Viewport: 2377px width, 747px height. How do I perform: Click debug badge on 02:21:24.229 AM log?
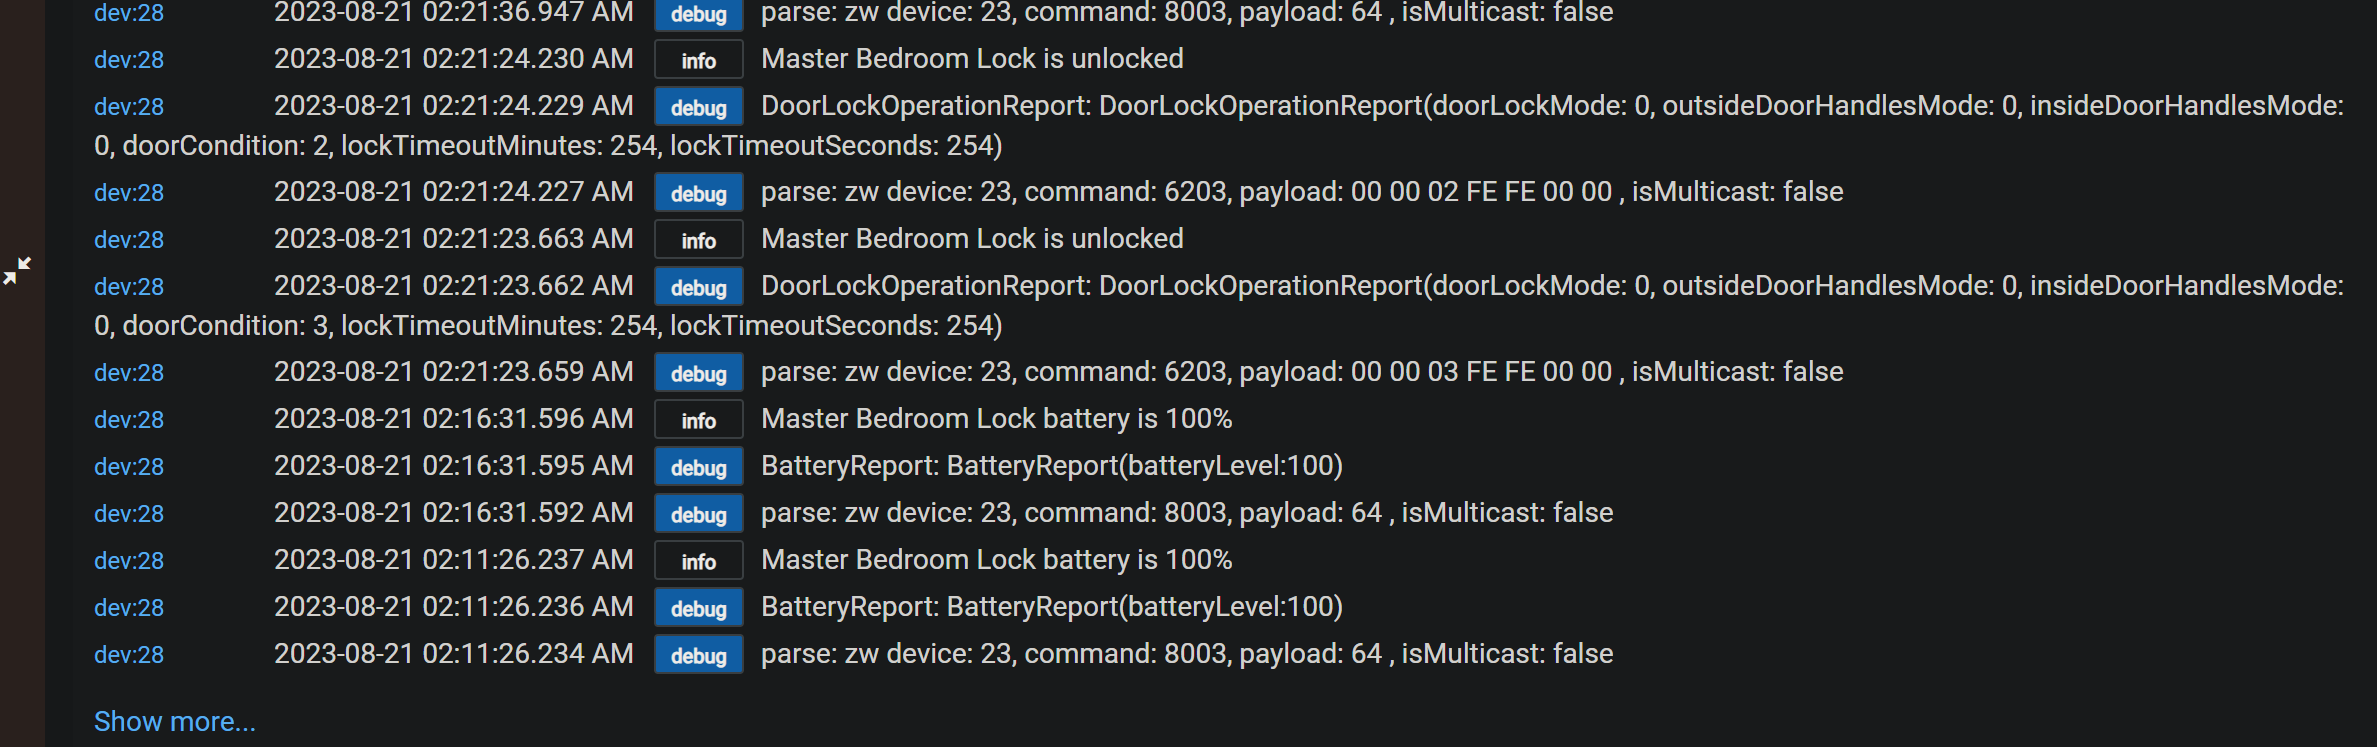point(698,107)
